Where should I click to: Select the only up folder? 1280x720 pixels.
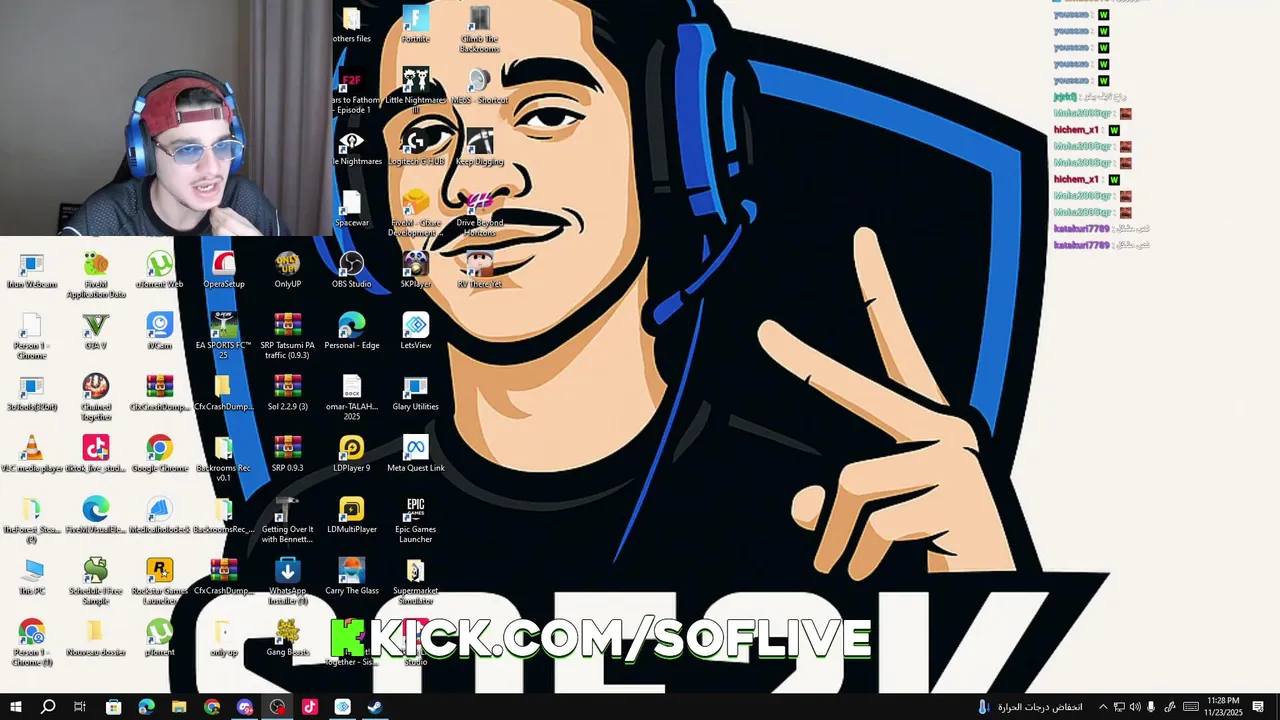tap(224, 639)
